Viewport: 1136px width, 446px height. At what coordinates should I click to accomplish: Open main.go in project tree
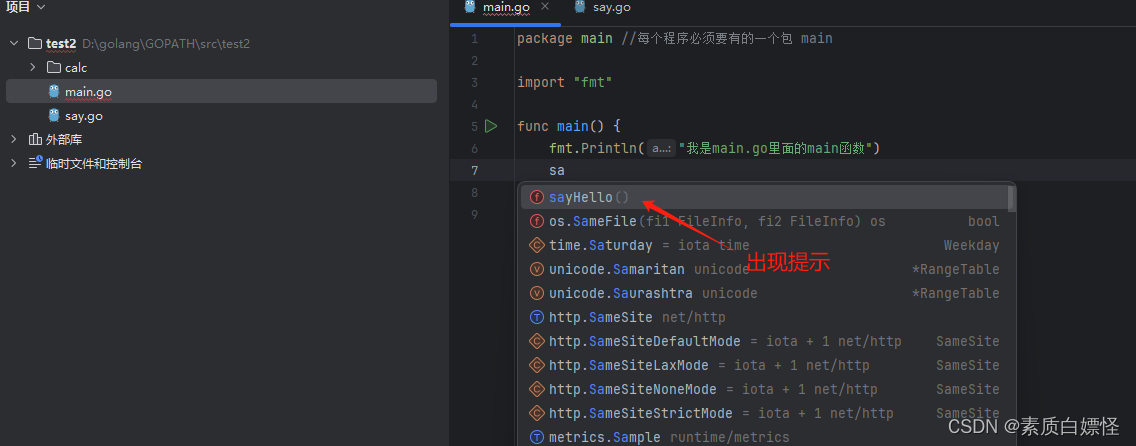88,92
